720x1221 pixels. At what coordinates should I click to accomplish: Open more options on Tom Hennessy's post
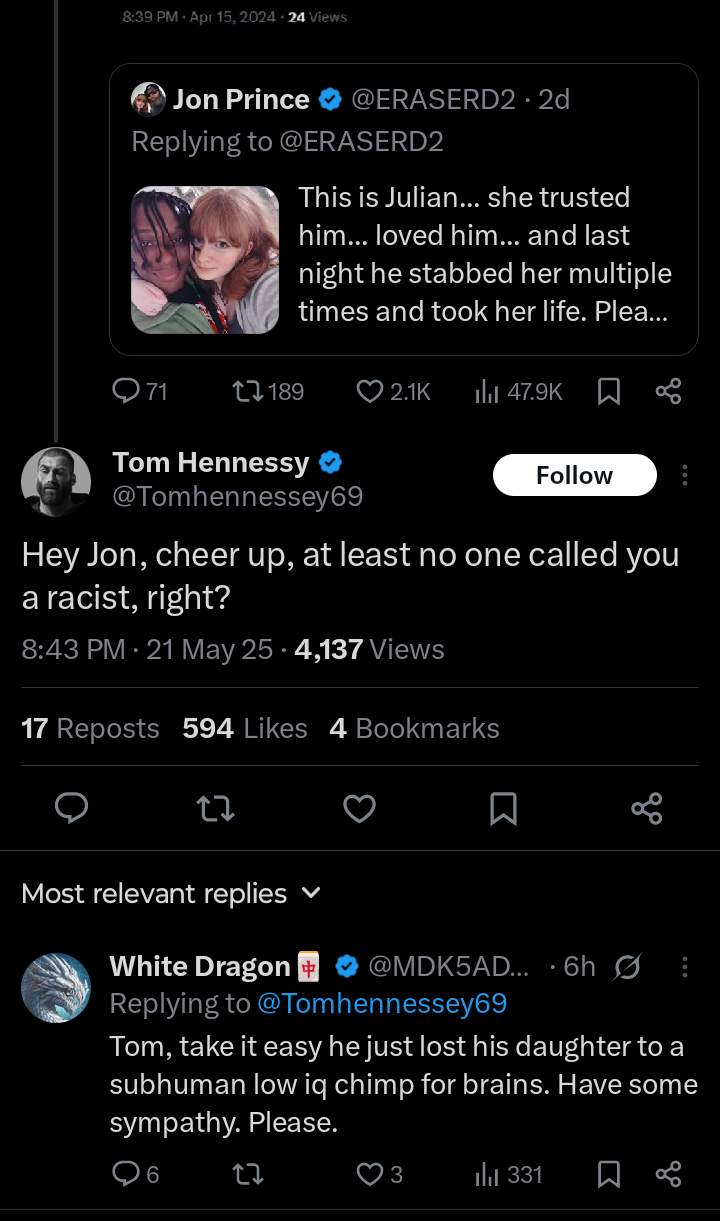(x=684, y=475)
